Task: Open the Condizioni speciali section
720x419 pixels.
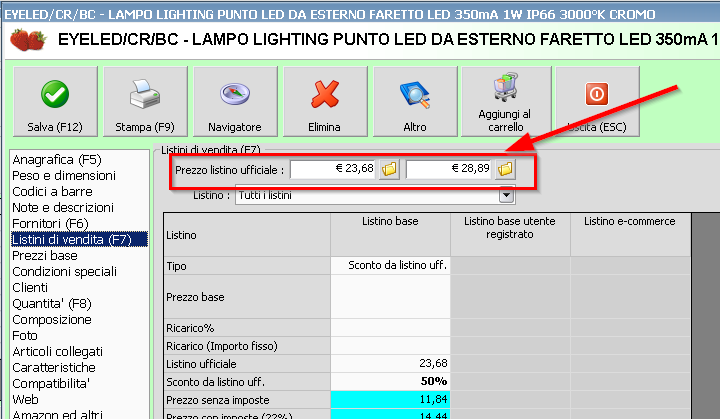Action: 65,272
